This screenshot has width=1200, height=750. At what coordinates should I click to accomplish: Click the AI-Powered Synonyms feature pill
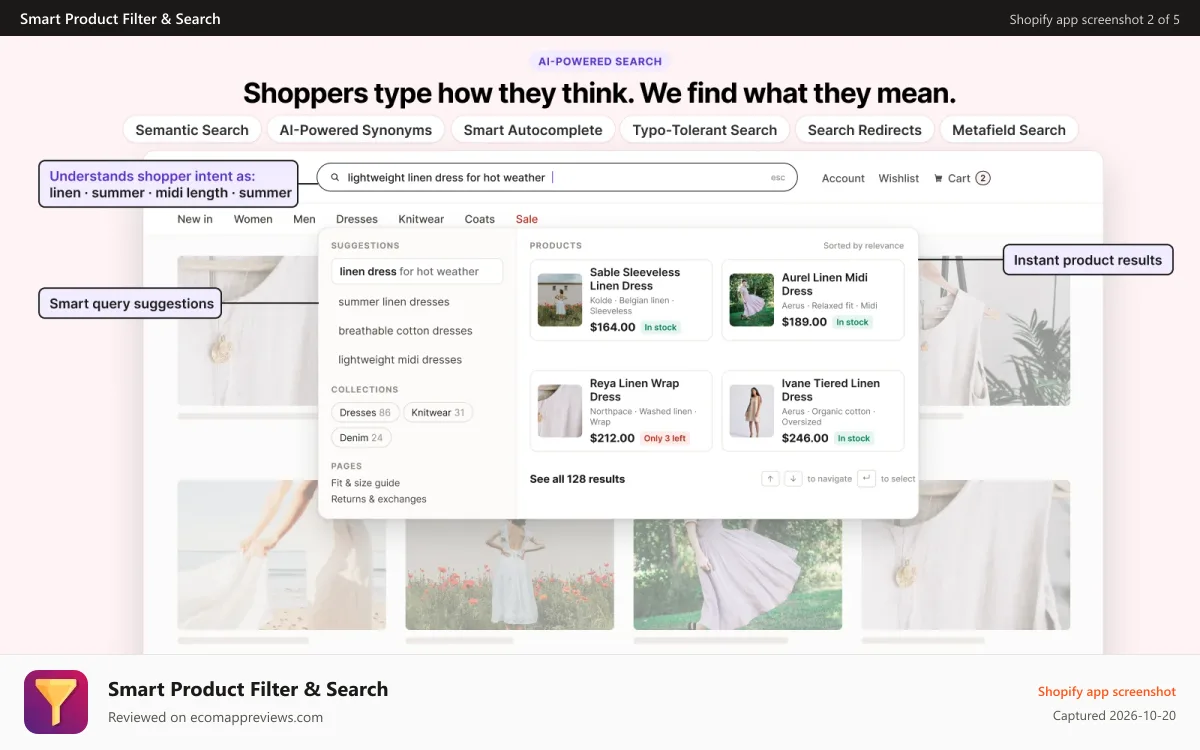(x=356, y=130)
